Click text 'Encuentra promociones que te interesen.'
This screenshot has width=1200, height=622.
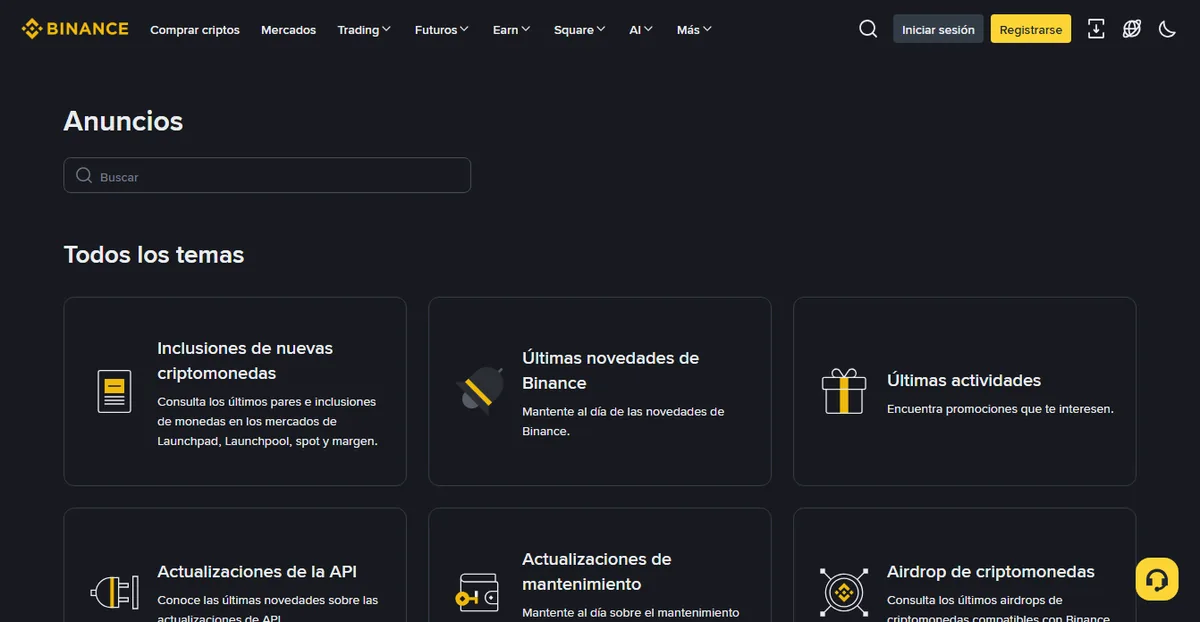click(1000, 409)
